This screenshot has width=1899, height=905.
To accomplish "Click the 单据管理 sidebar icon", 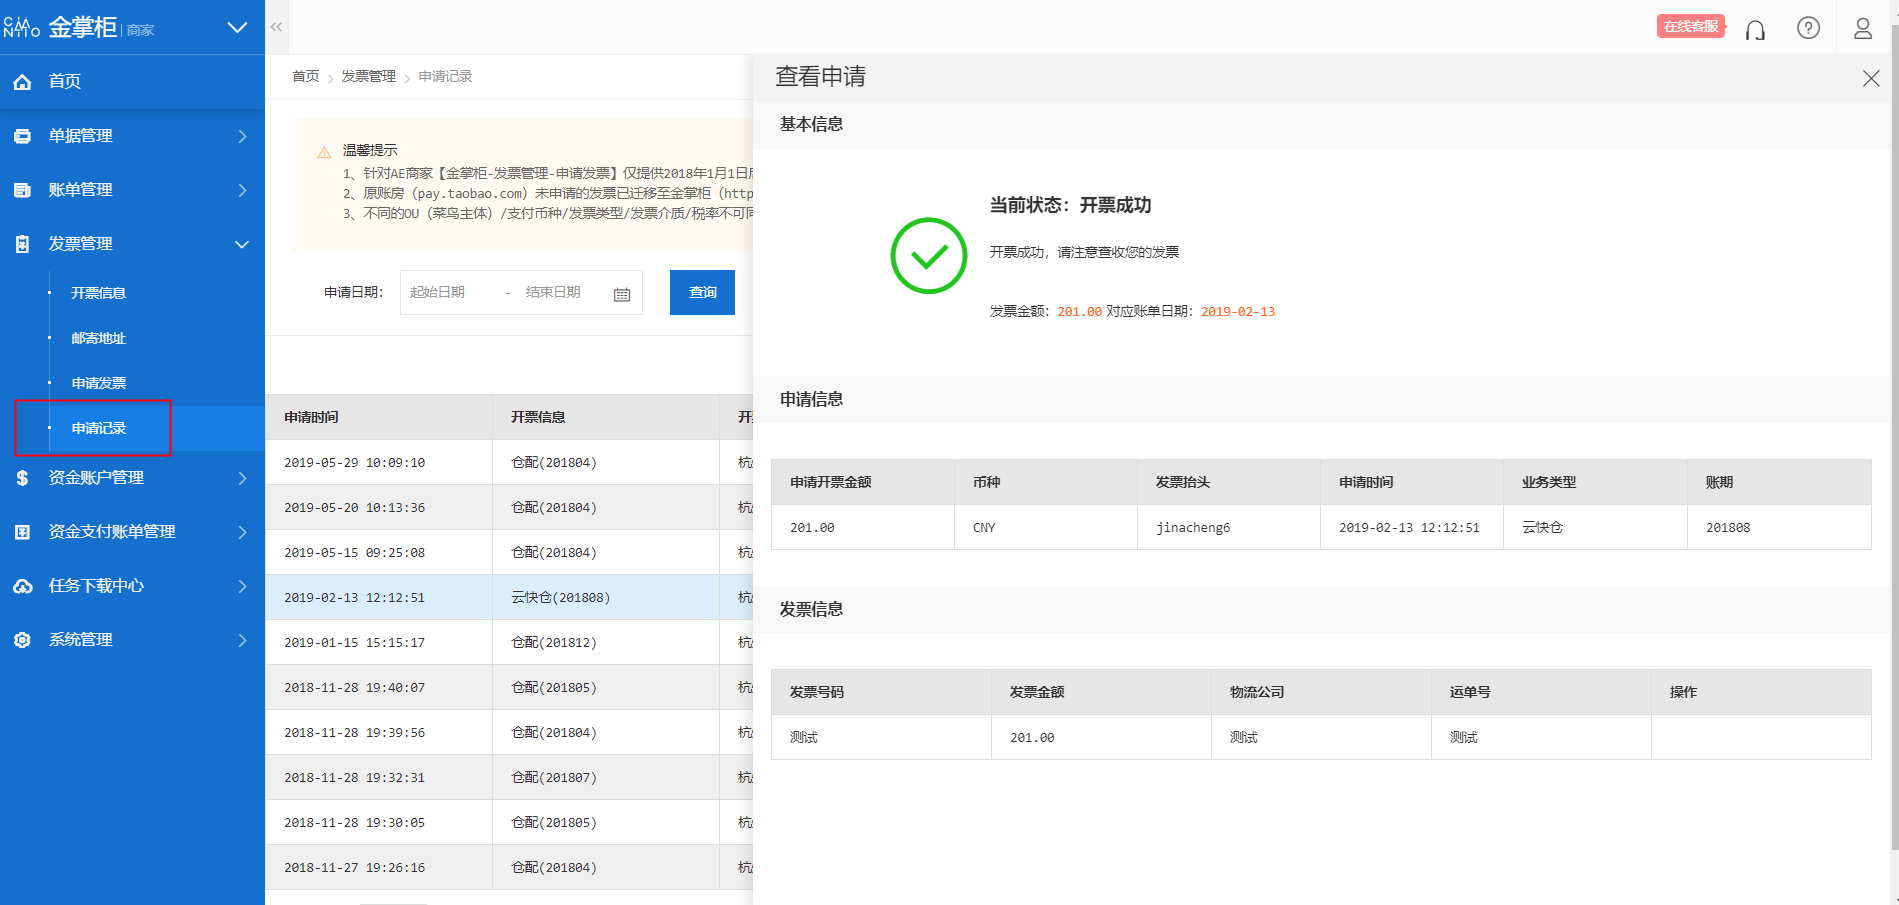I will 22,136.
